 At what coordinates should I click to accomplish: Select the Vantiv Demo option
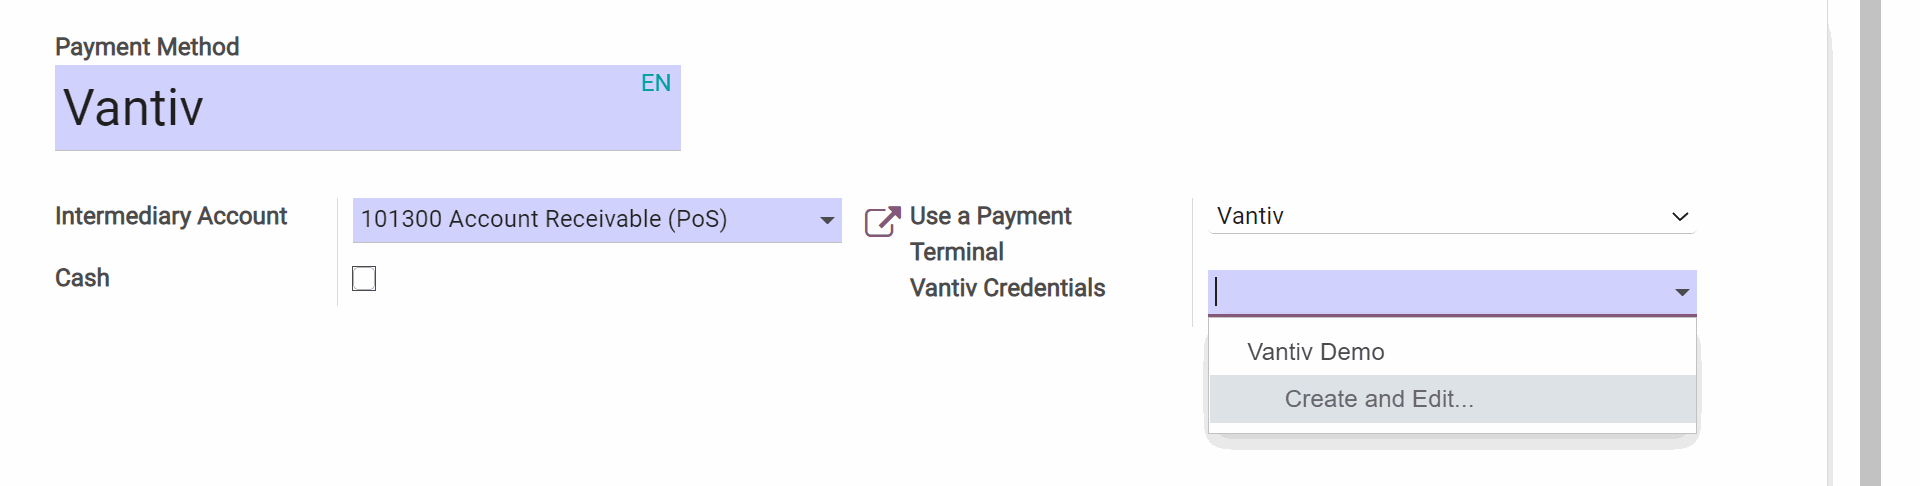pyautogui.click(x=1315, y=352)
